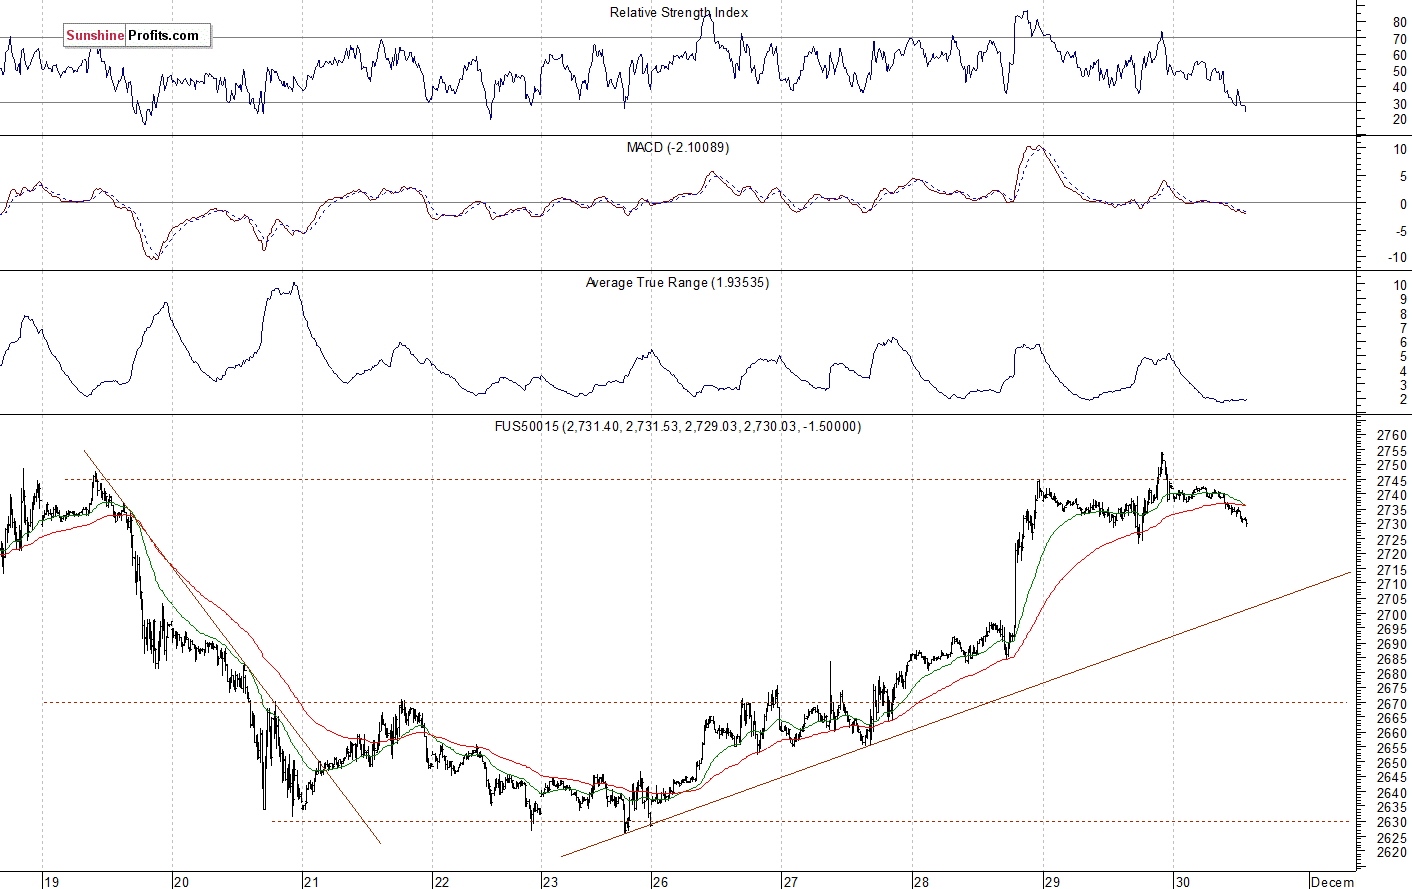
Task: Click date label 27 on time axis
Action: point(791,881)
